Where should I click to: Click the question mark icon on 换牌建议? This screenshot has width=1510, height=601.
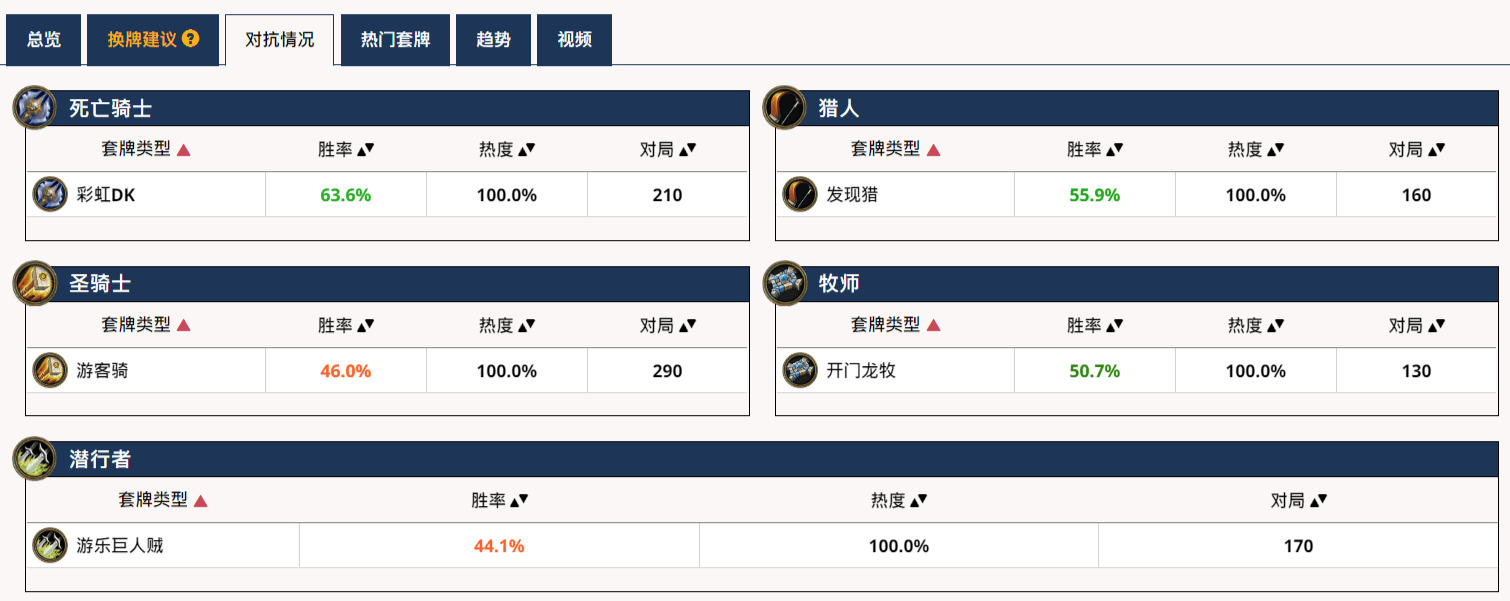point(191,39)
